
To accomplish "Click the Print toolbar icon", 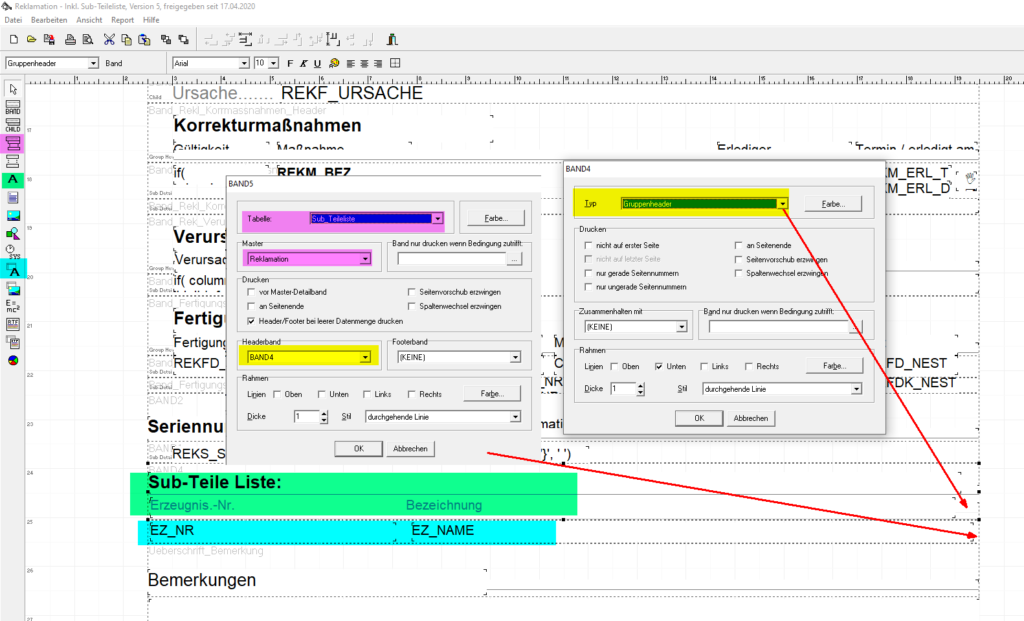I will (x=70, y=40).
